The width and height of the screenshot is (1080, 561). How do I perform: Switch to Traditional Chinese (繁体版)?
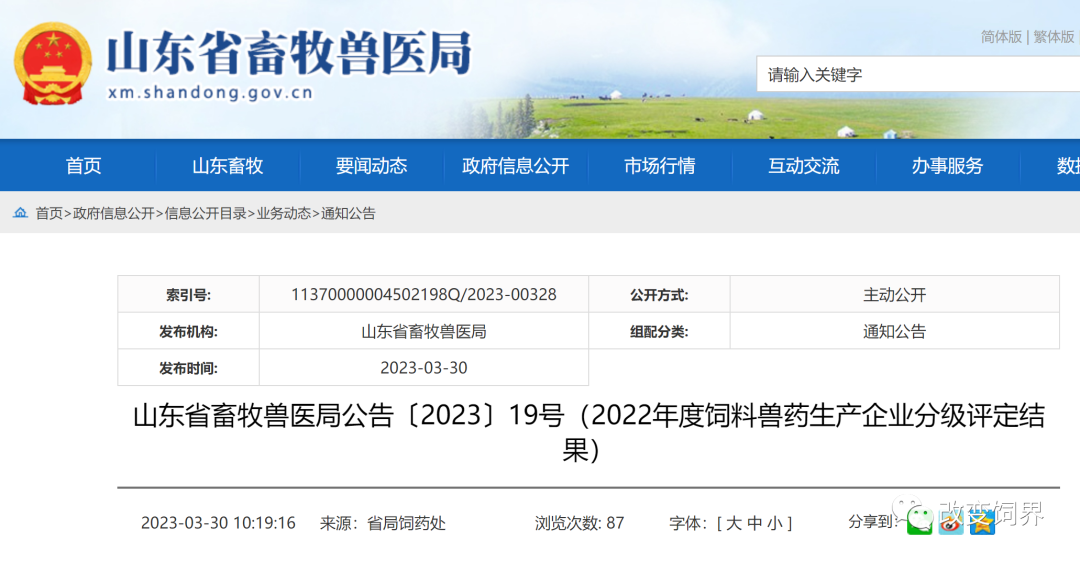click(x=1054, y=37)
